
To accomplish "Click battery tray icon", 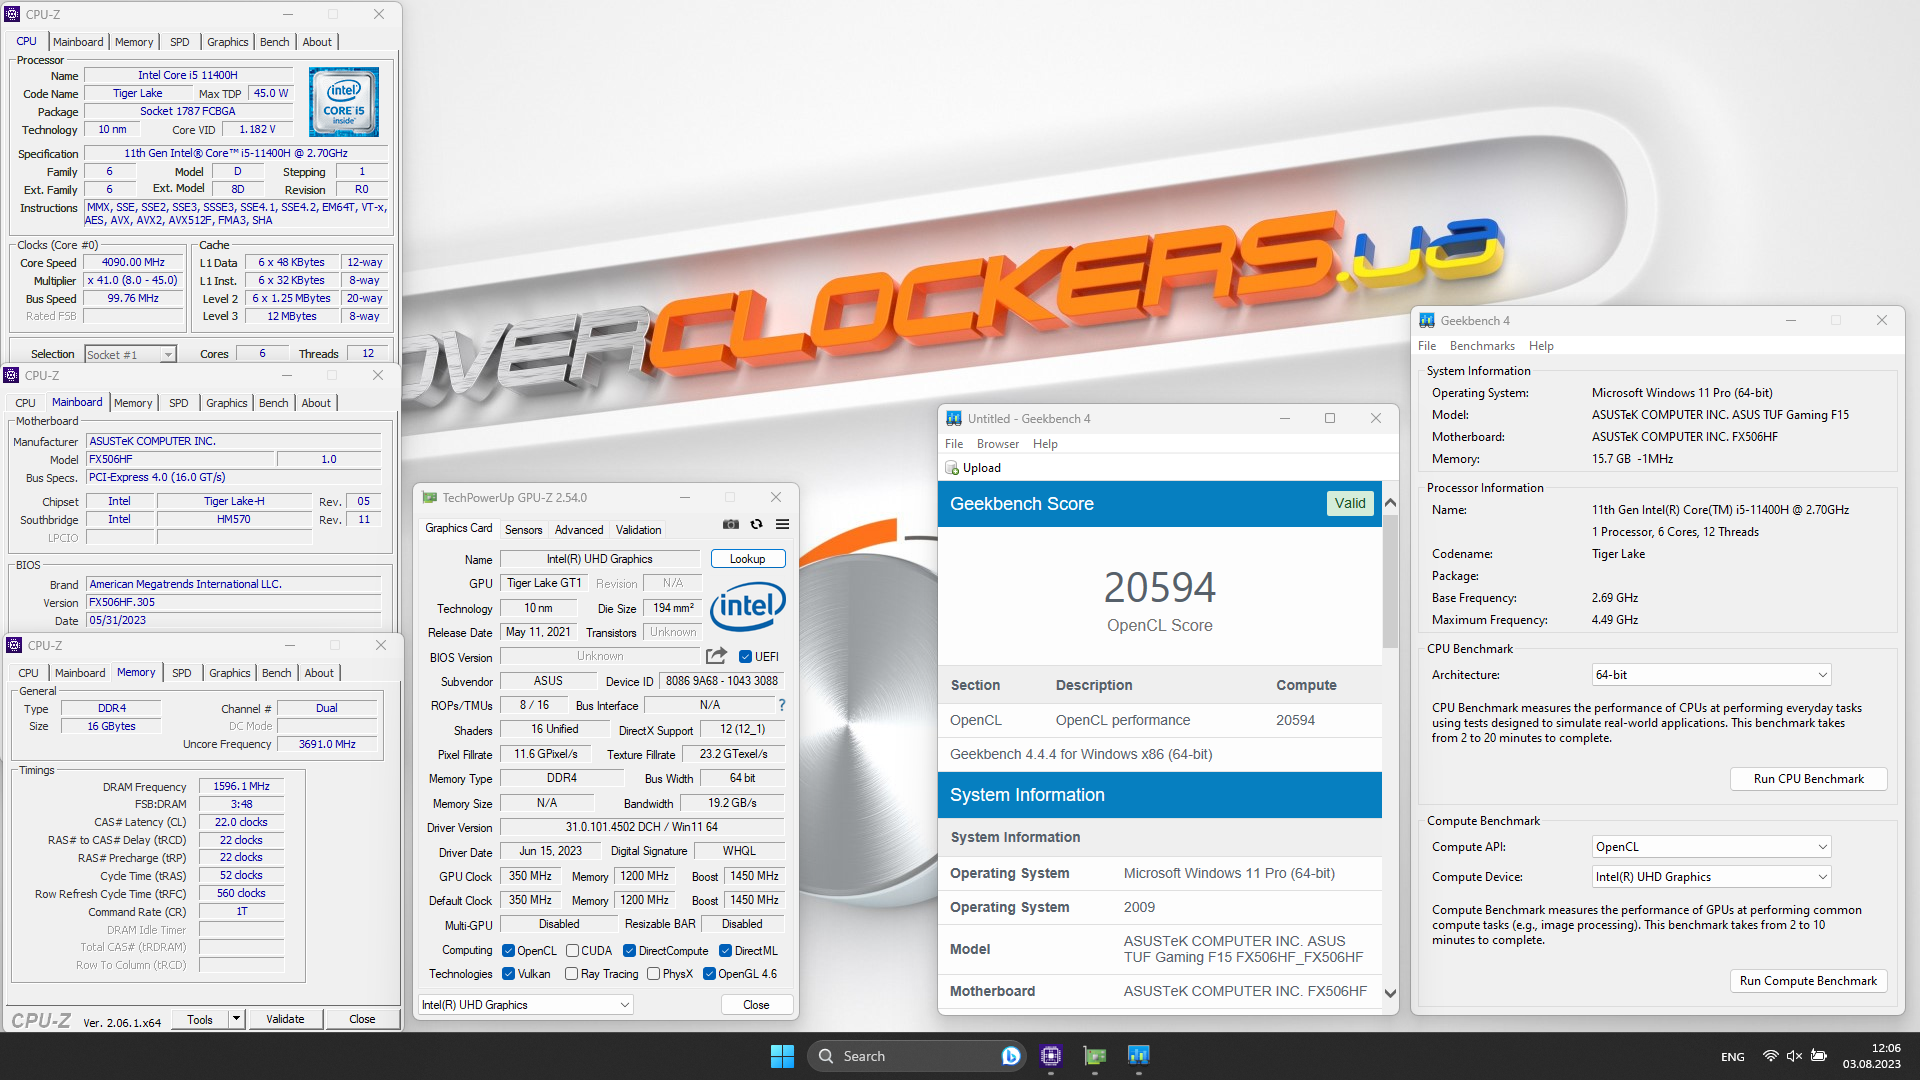I will coord(1819,1056).
